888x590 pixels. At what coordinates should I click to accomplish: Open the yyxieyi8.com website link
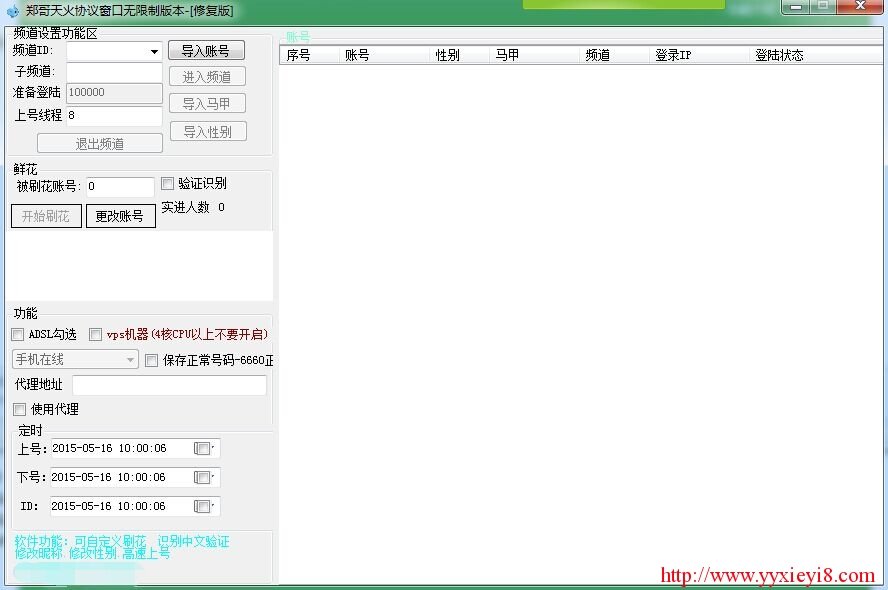[766, 576]
